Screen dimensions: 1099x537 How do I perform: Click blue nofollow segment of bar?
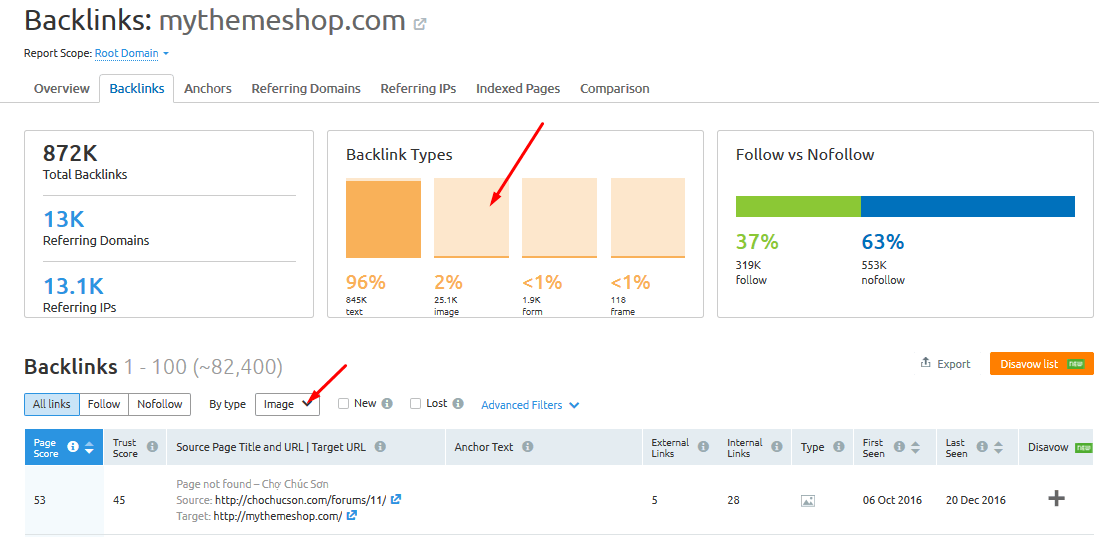[x=968, y=206]
